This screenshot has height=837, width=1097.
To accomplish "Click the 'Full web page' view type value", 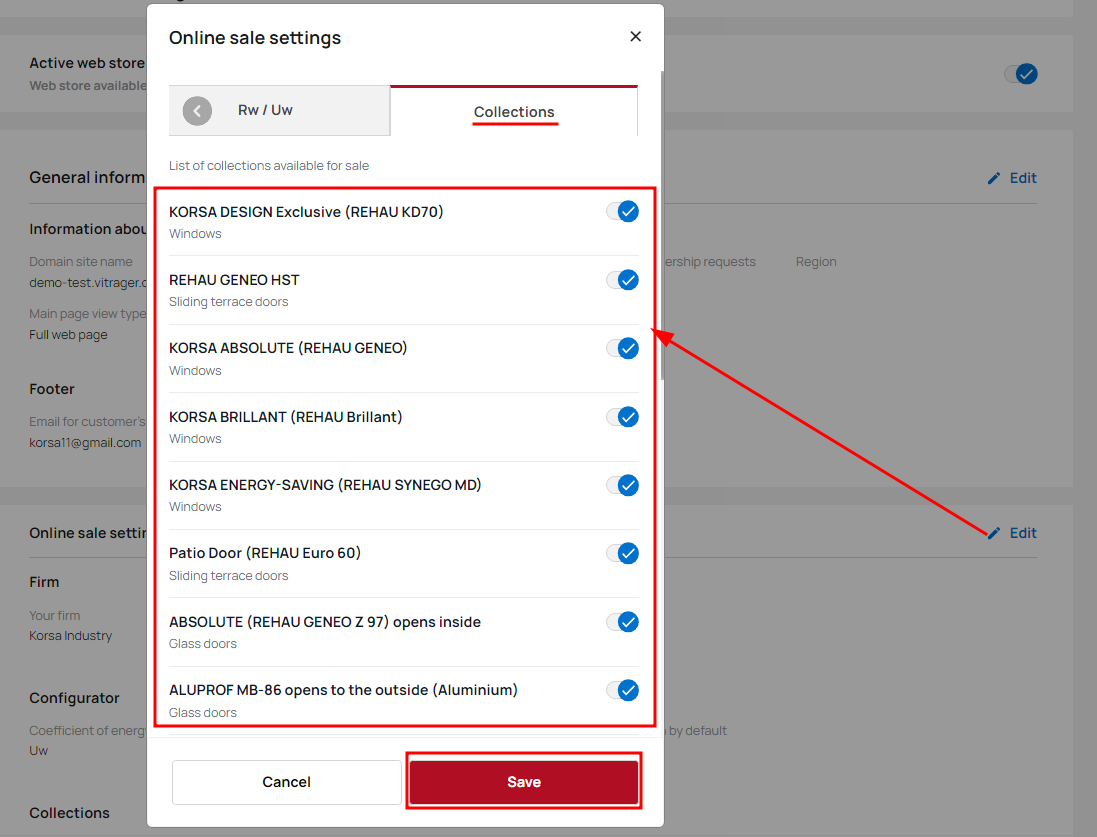I will tap(69, 335).
